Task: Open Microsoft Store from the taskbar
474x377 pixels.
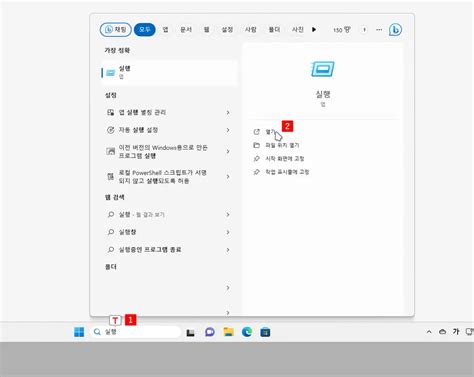Action: point(265,332)
